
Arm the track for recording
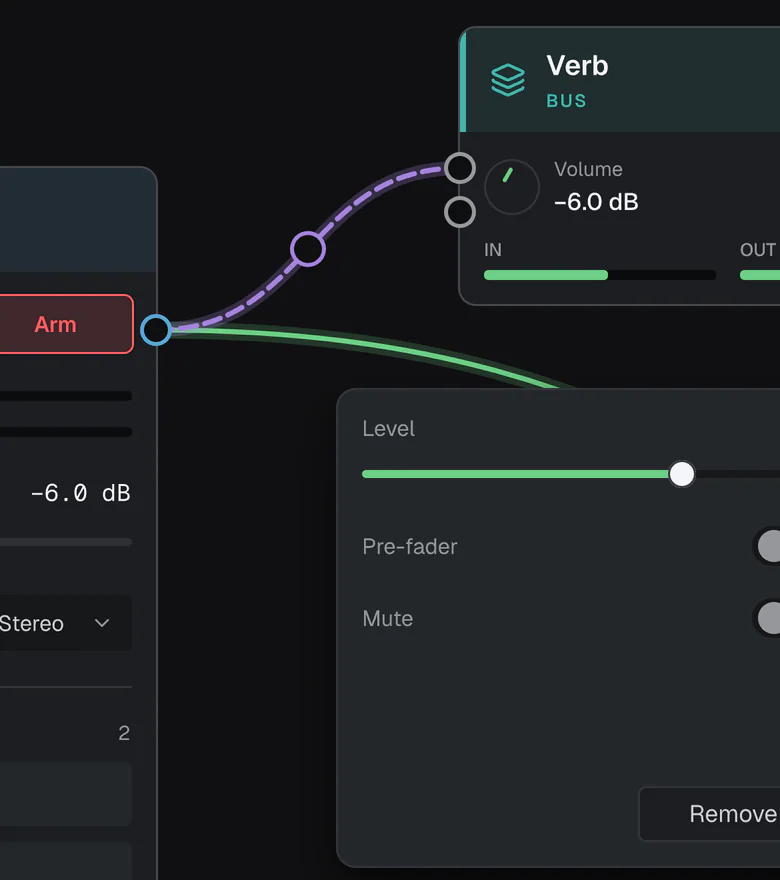point(66,324)
